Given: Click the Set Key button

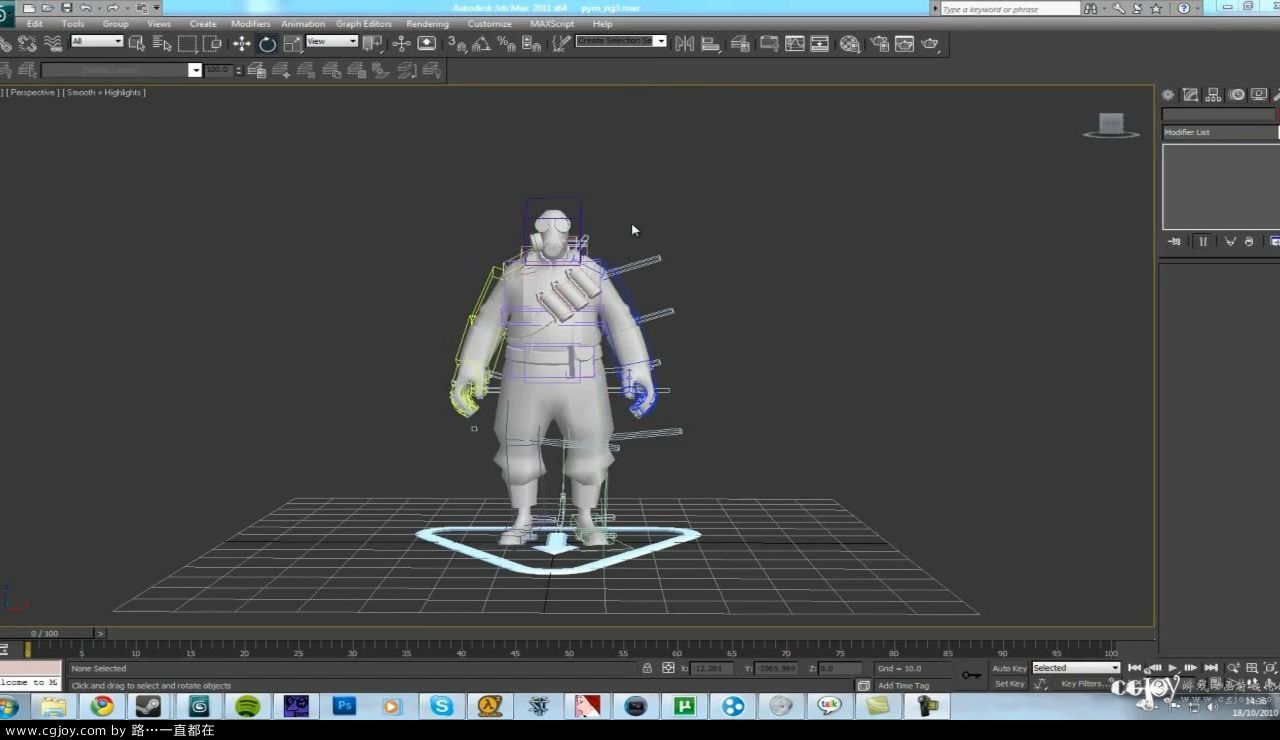Looking at the screenshot, I should (1009, 684).
